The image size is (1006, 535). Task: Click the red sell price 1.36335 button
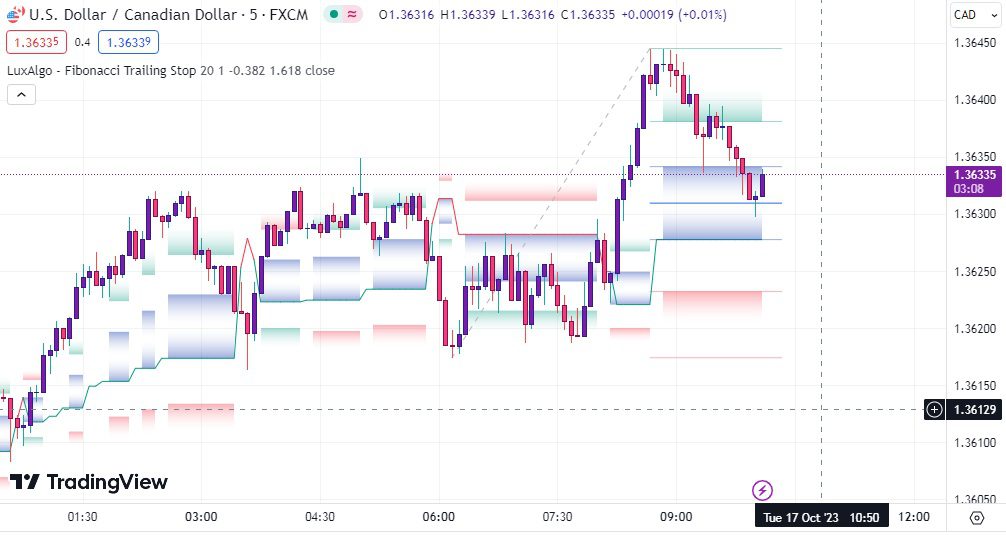pyautogui.click(x=37, y=42)
